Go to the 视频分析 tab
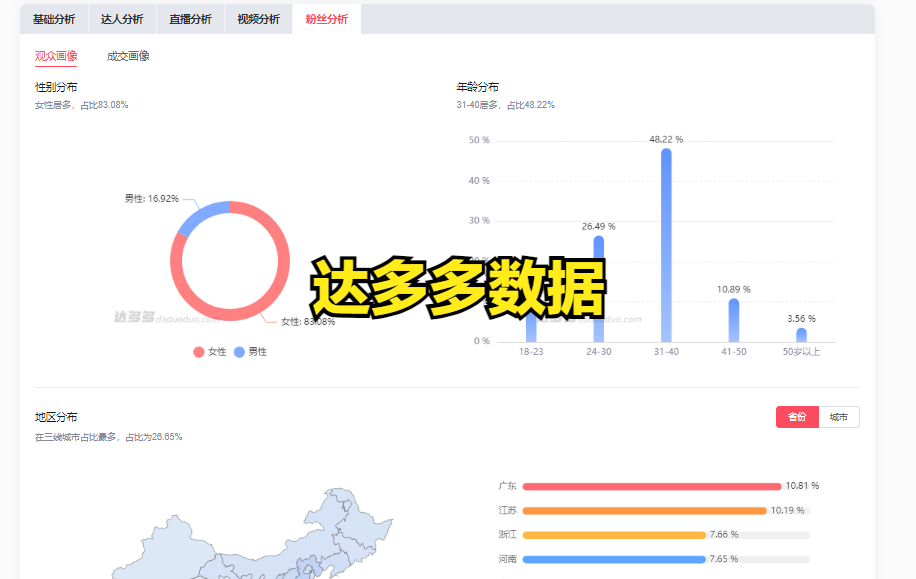916x579 pixels. 258,19
